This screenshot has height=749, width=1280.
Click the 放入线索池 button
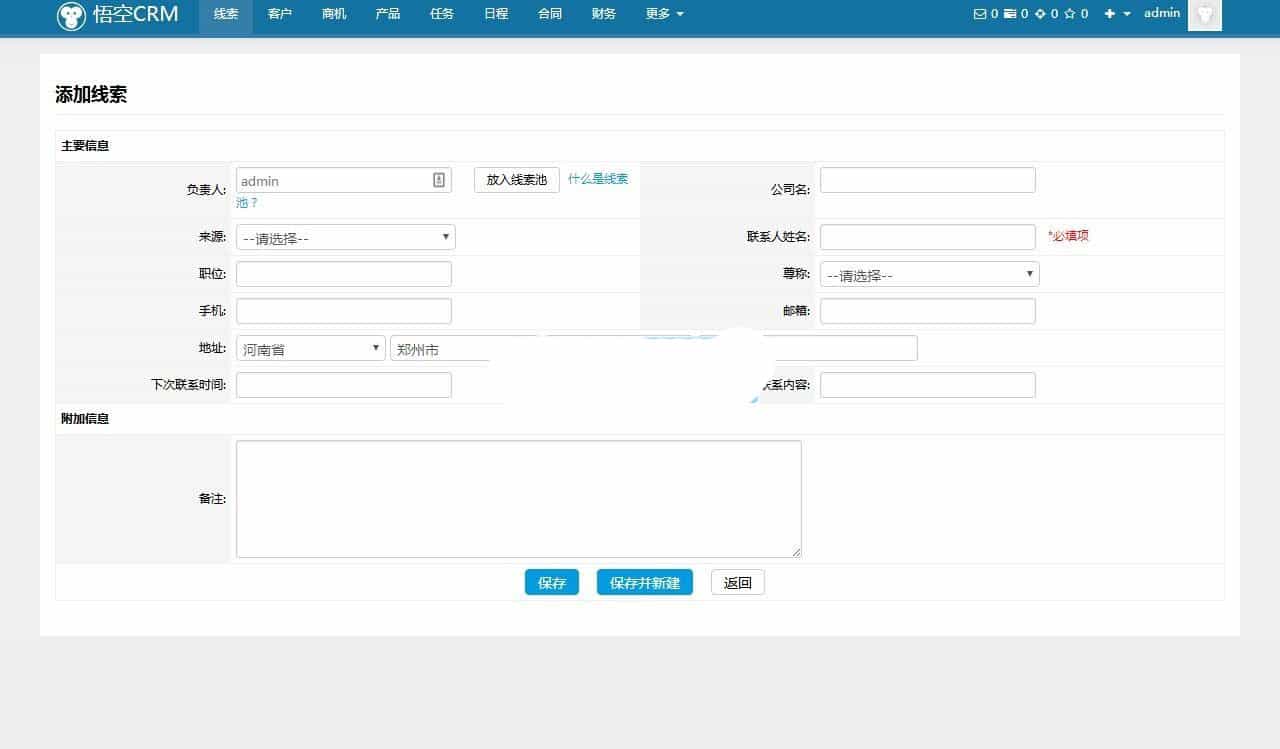517,180
